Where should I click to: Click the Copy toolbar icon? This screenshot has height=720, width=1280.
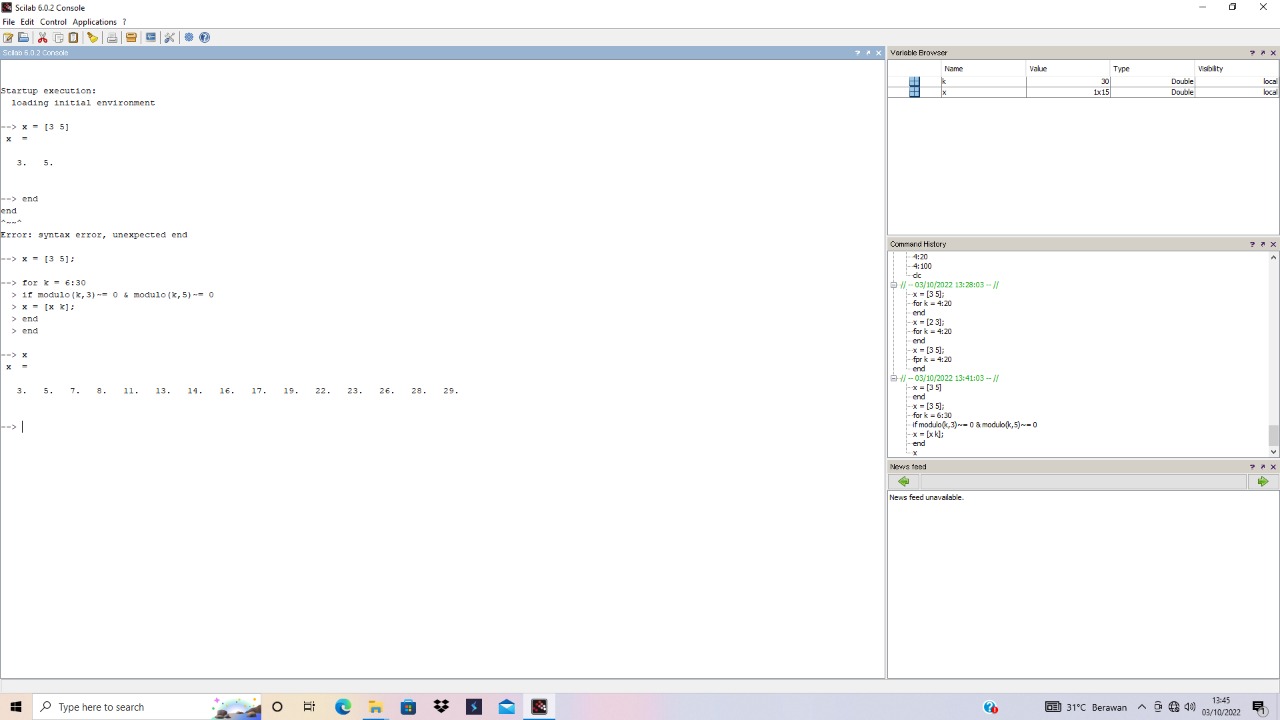[x=58, y=37]
